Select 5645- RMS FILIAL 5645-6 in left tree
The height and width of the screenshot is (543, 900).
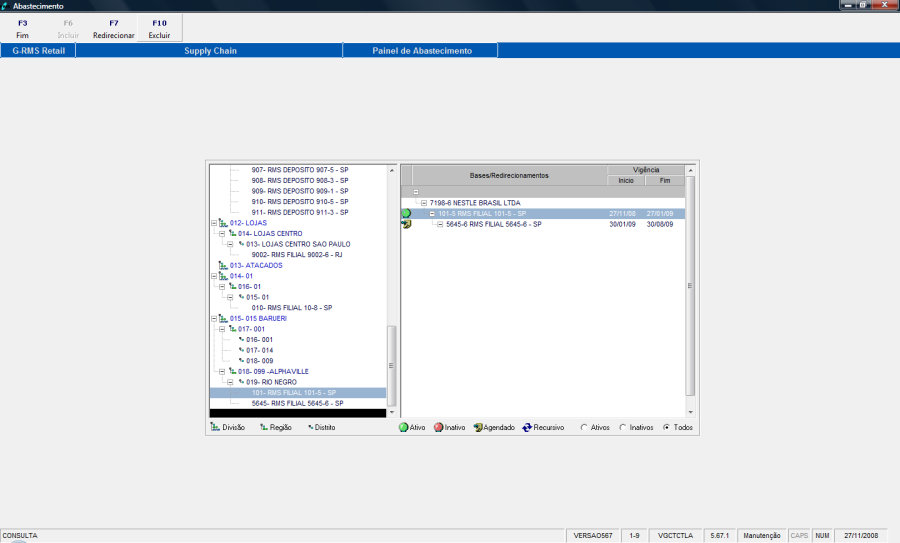click(297, 403)
